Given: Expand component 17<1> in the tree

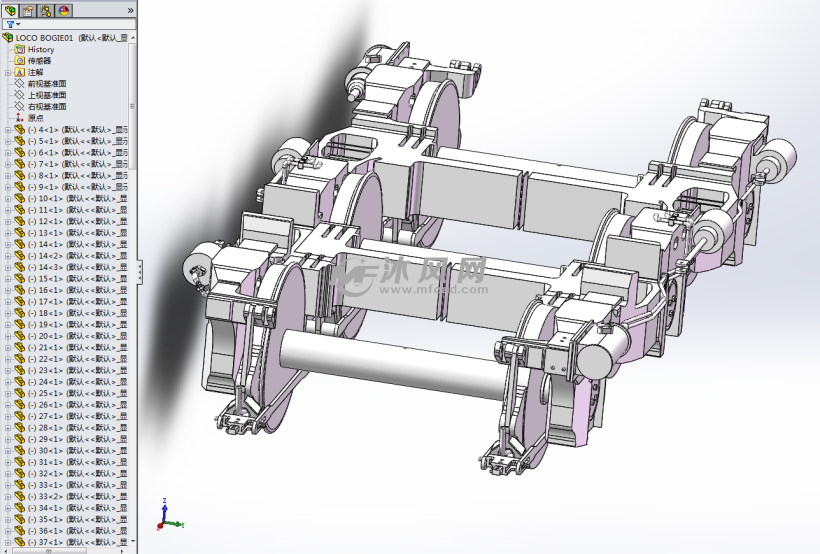Looking at the screenshot, I should pos(8,302).
